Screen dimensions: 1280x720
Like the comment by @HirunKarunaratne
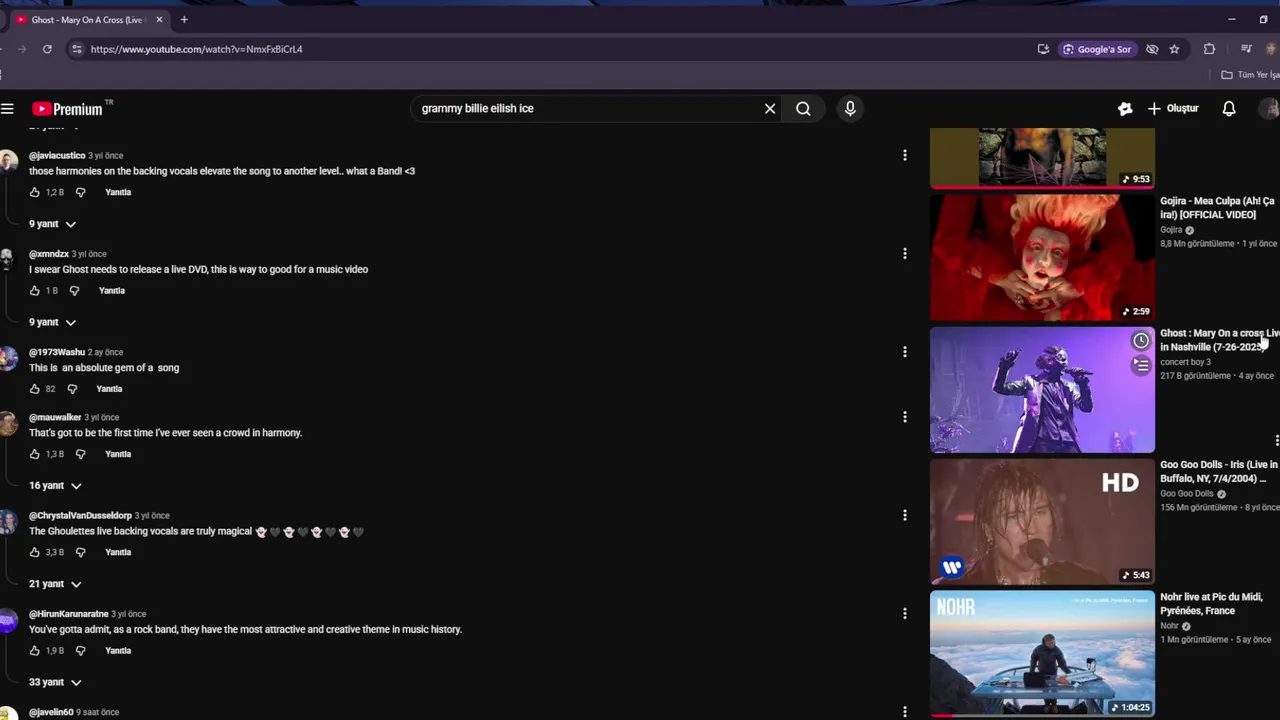35,651
